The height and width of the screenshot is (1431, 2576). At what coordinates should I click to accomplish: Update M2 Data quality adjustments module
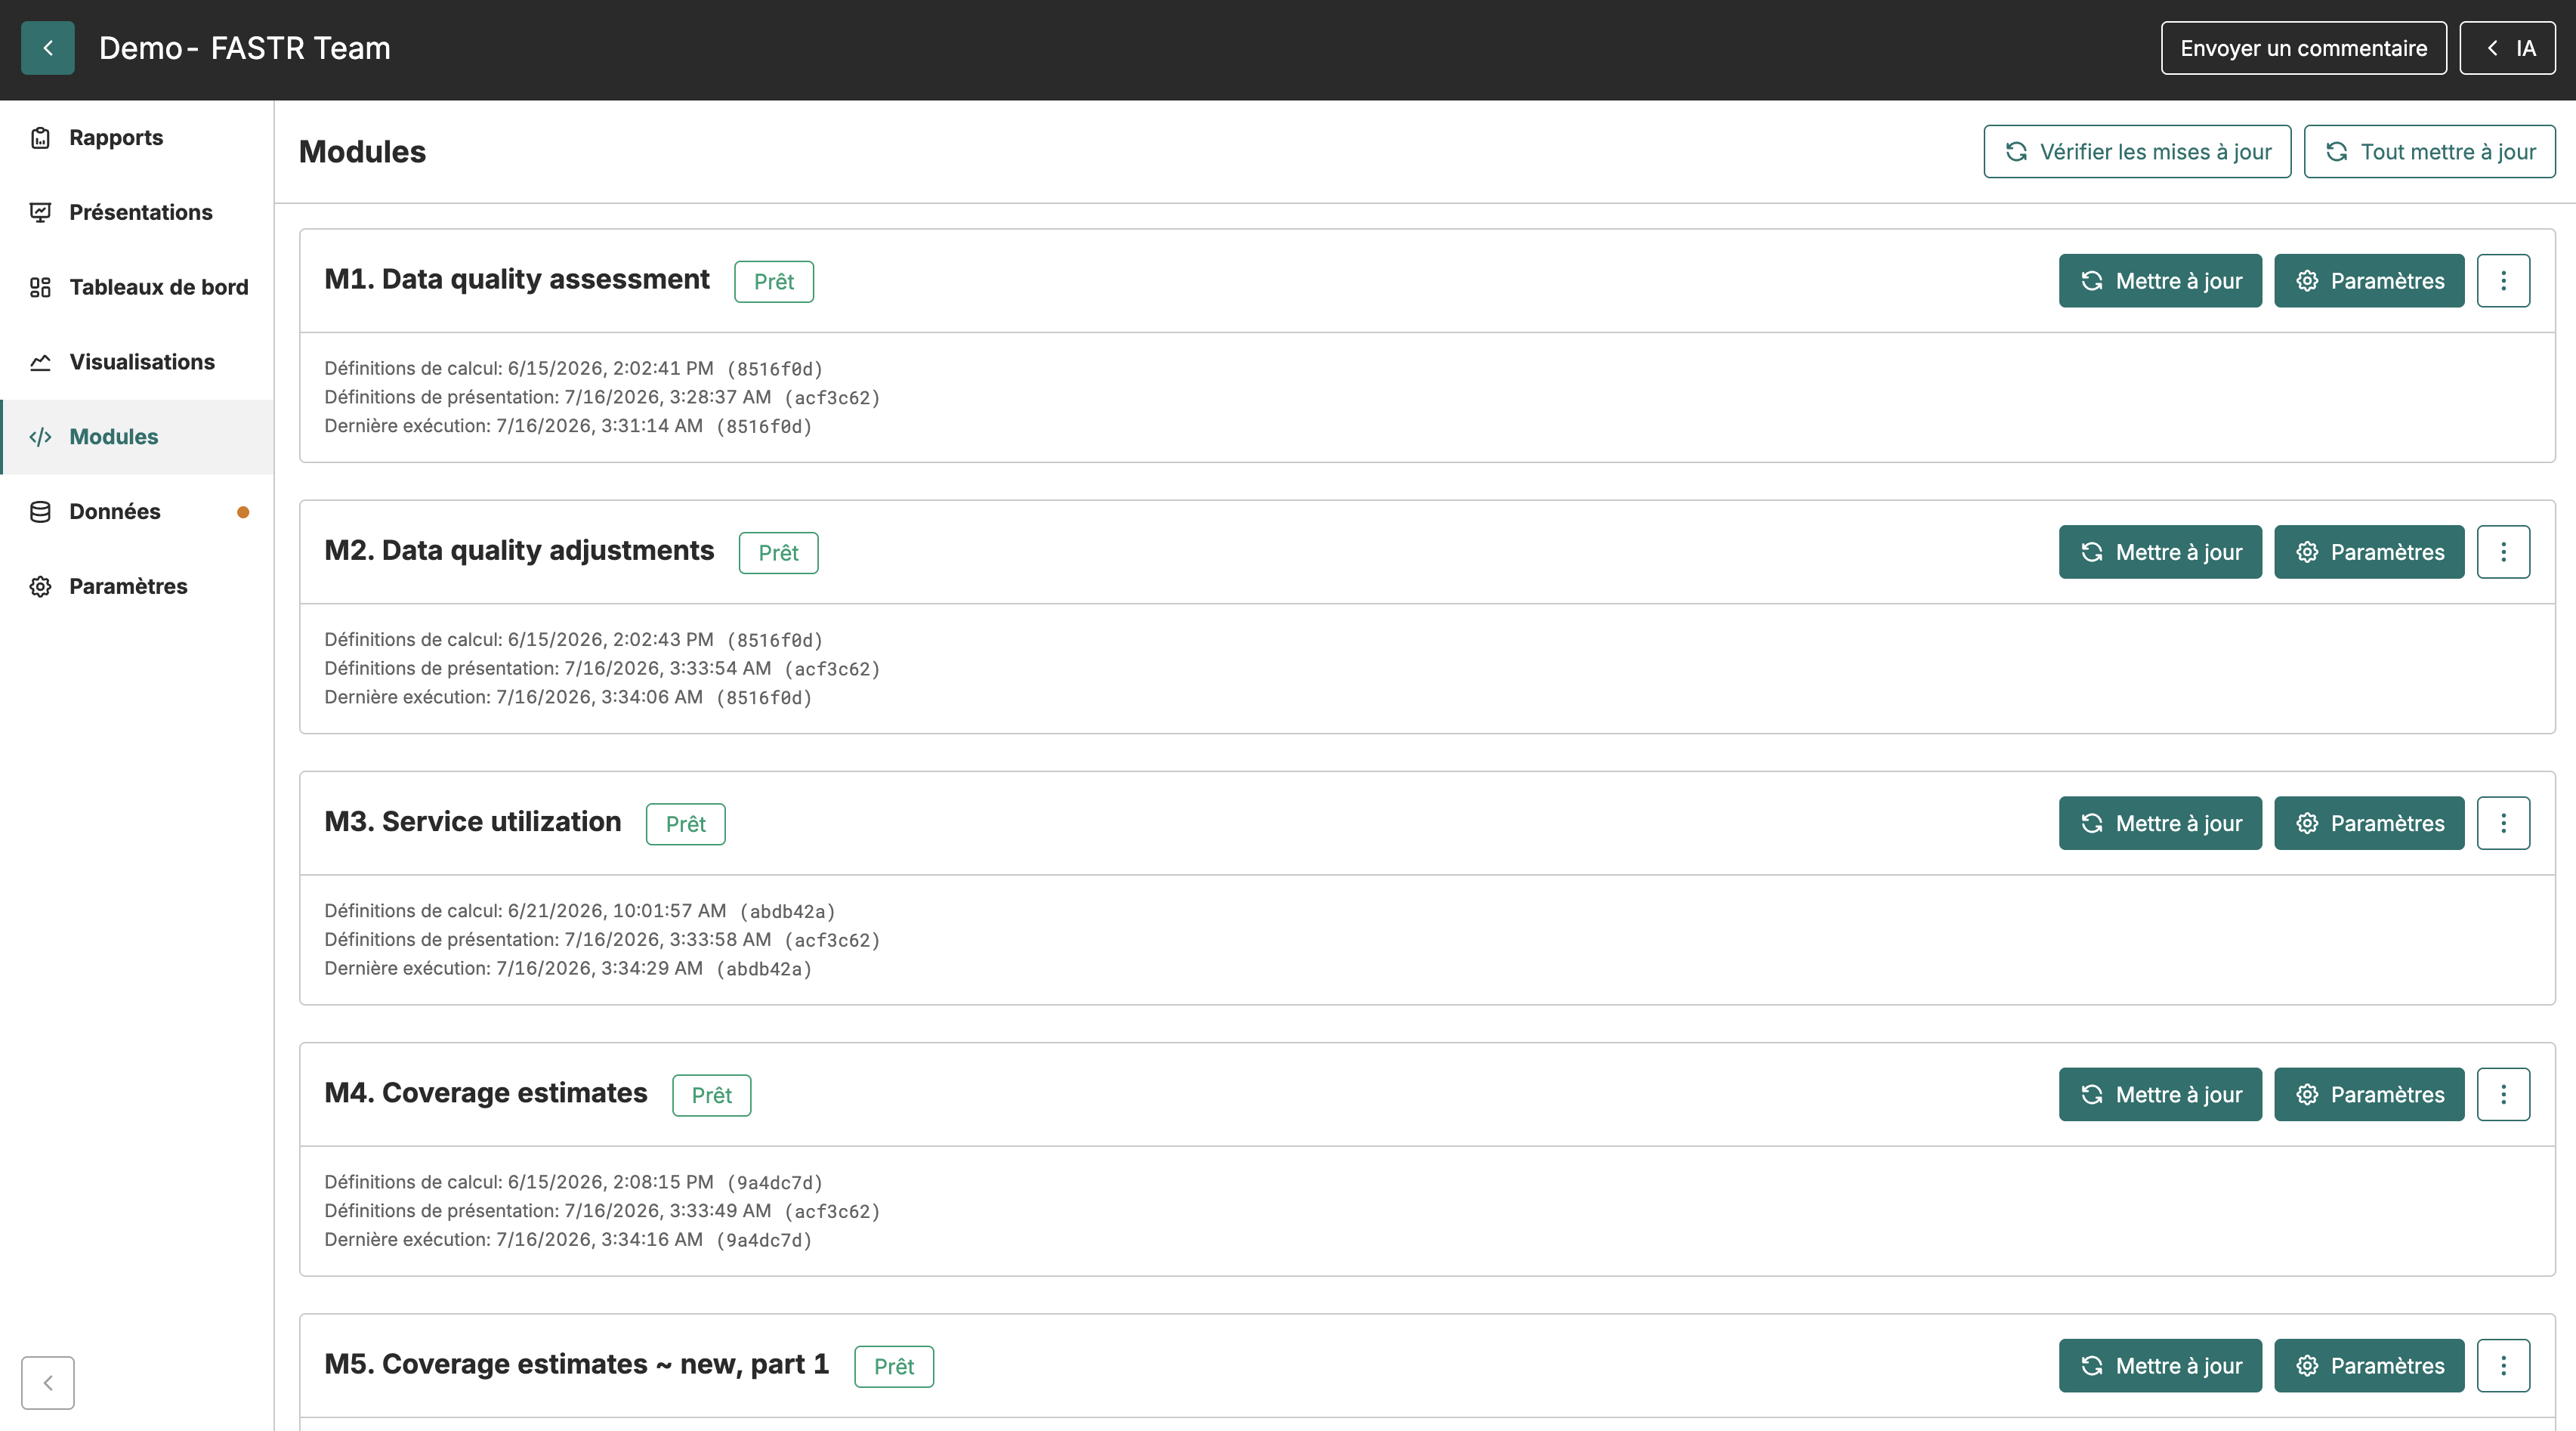[x=2160, y=552]
